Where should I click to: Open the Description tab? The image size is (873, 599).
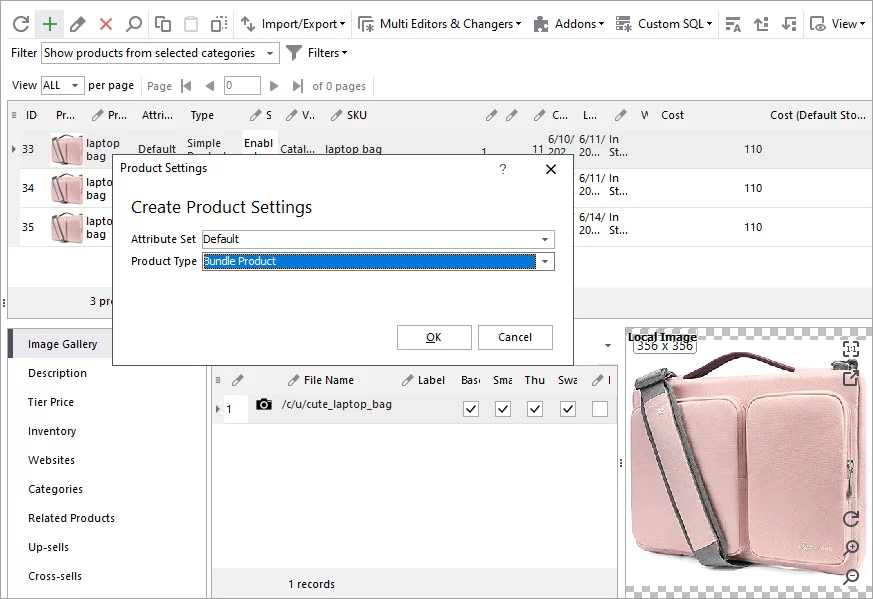click(57, 373)
